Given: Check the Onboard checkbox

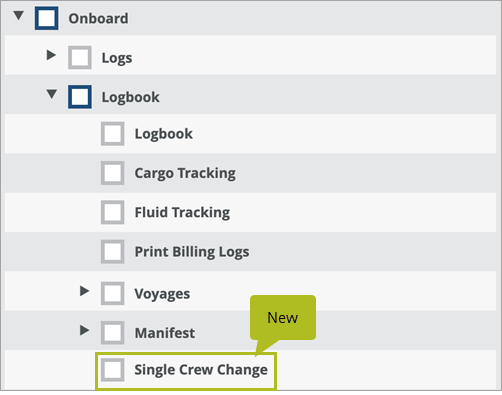Looking at the screenshot, I should click(46, 18).
